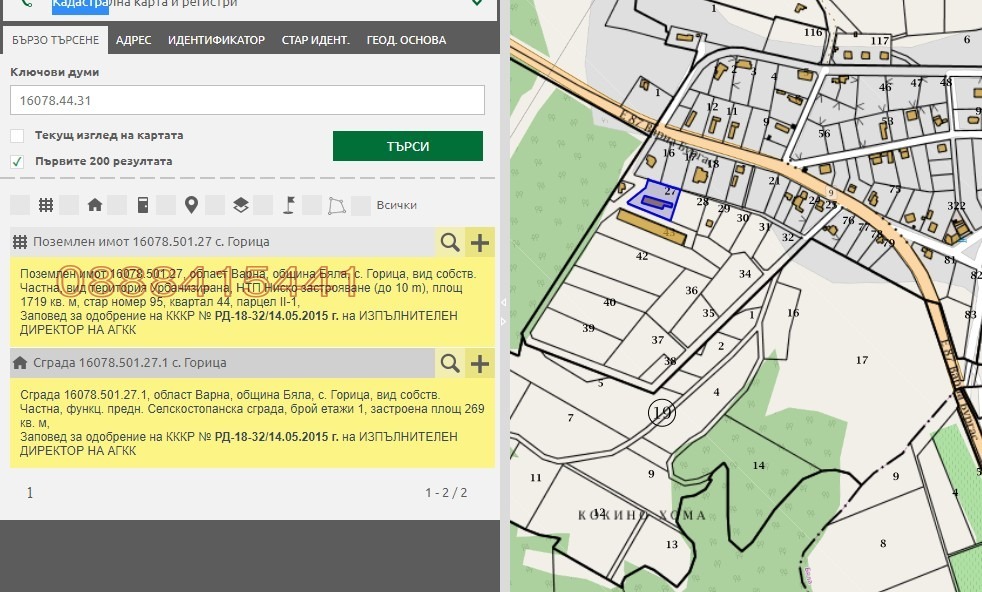The image size is (982, 592).
Task: Enable 'Текущ изглед на картата' checkbox
Action: click(x=17, y=136)
